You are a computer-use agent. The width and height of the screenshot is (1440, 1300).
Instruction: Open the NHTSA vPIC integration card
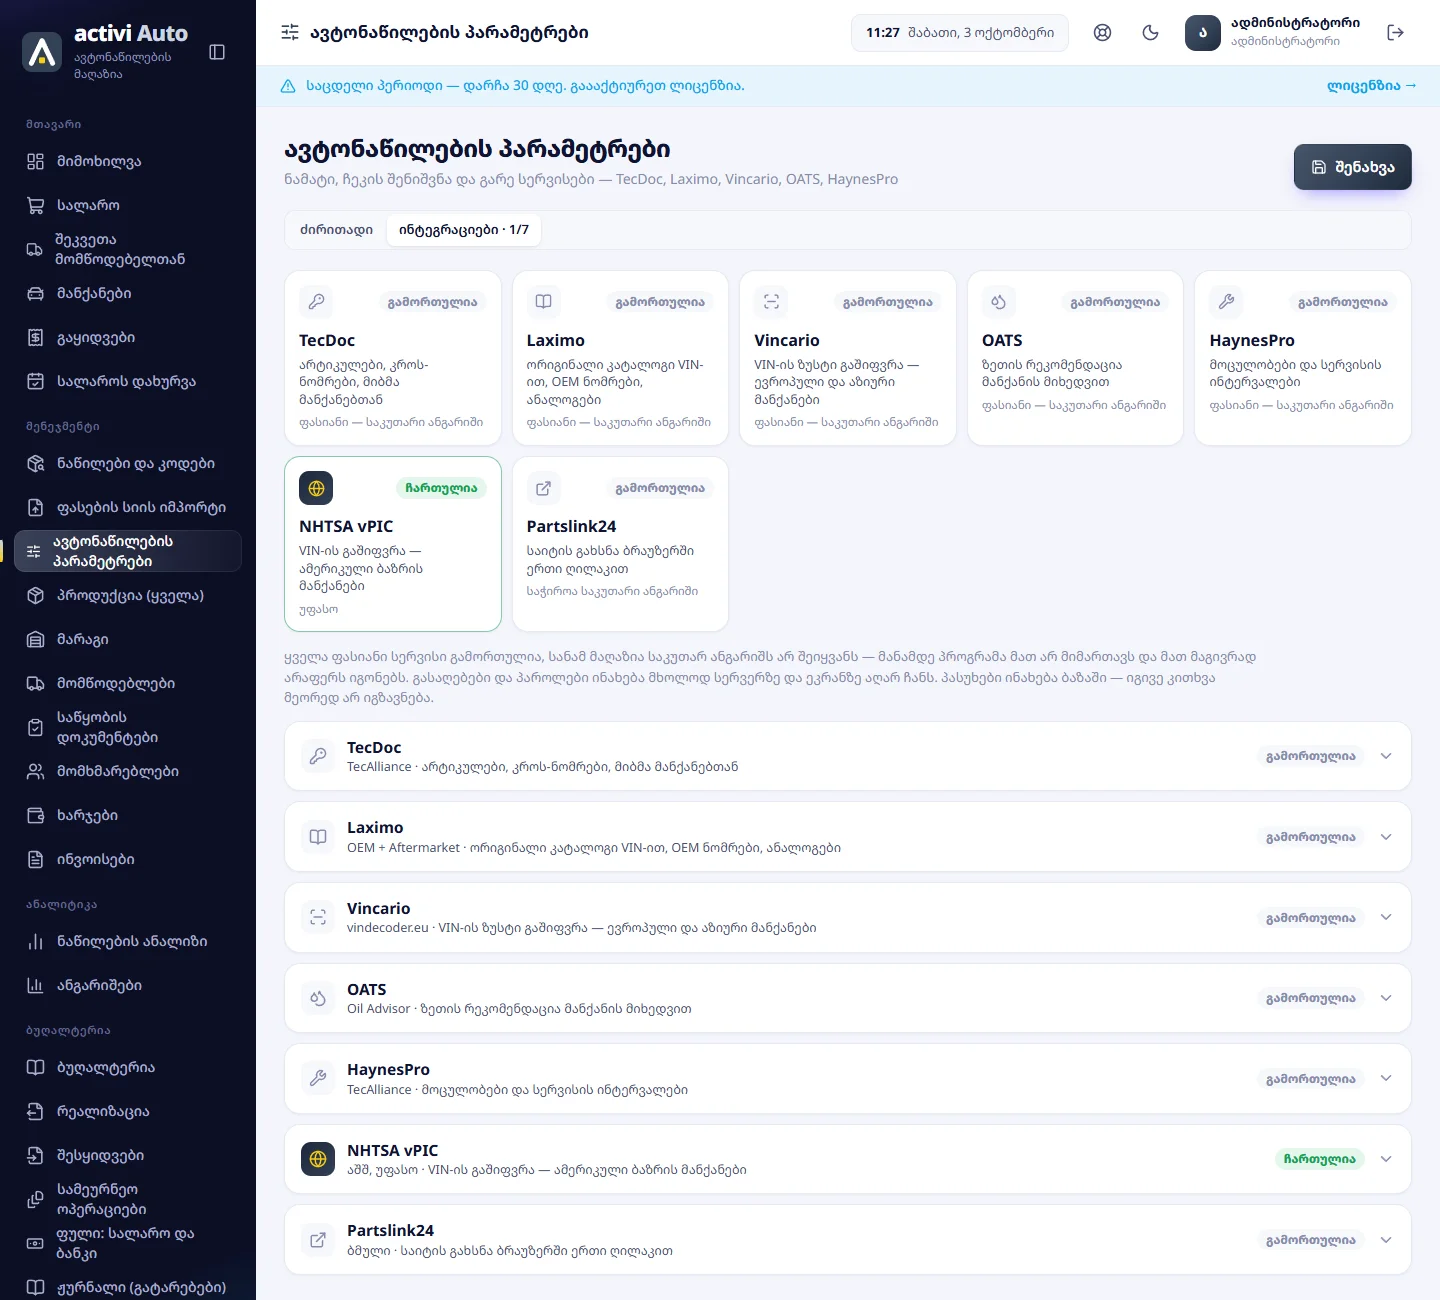[393, 544]
